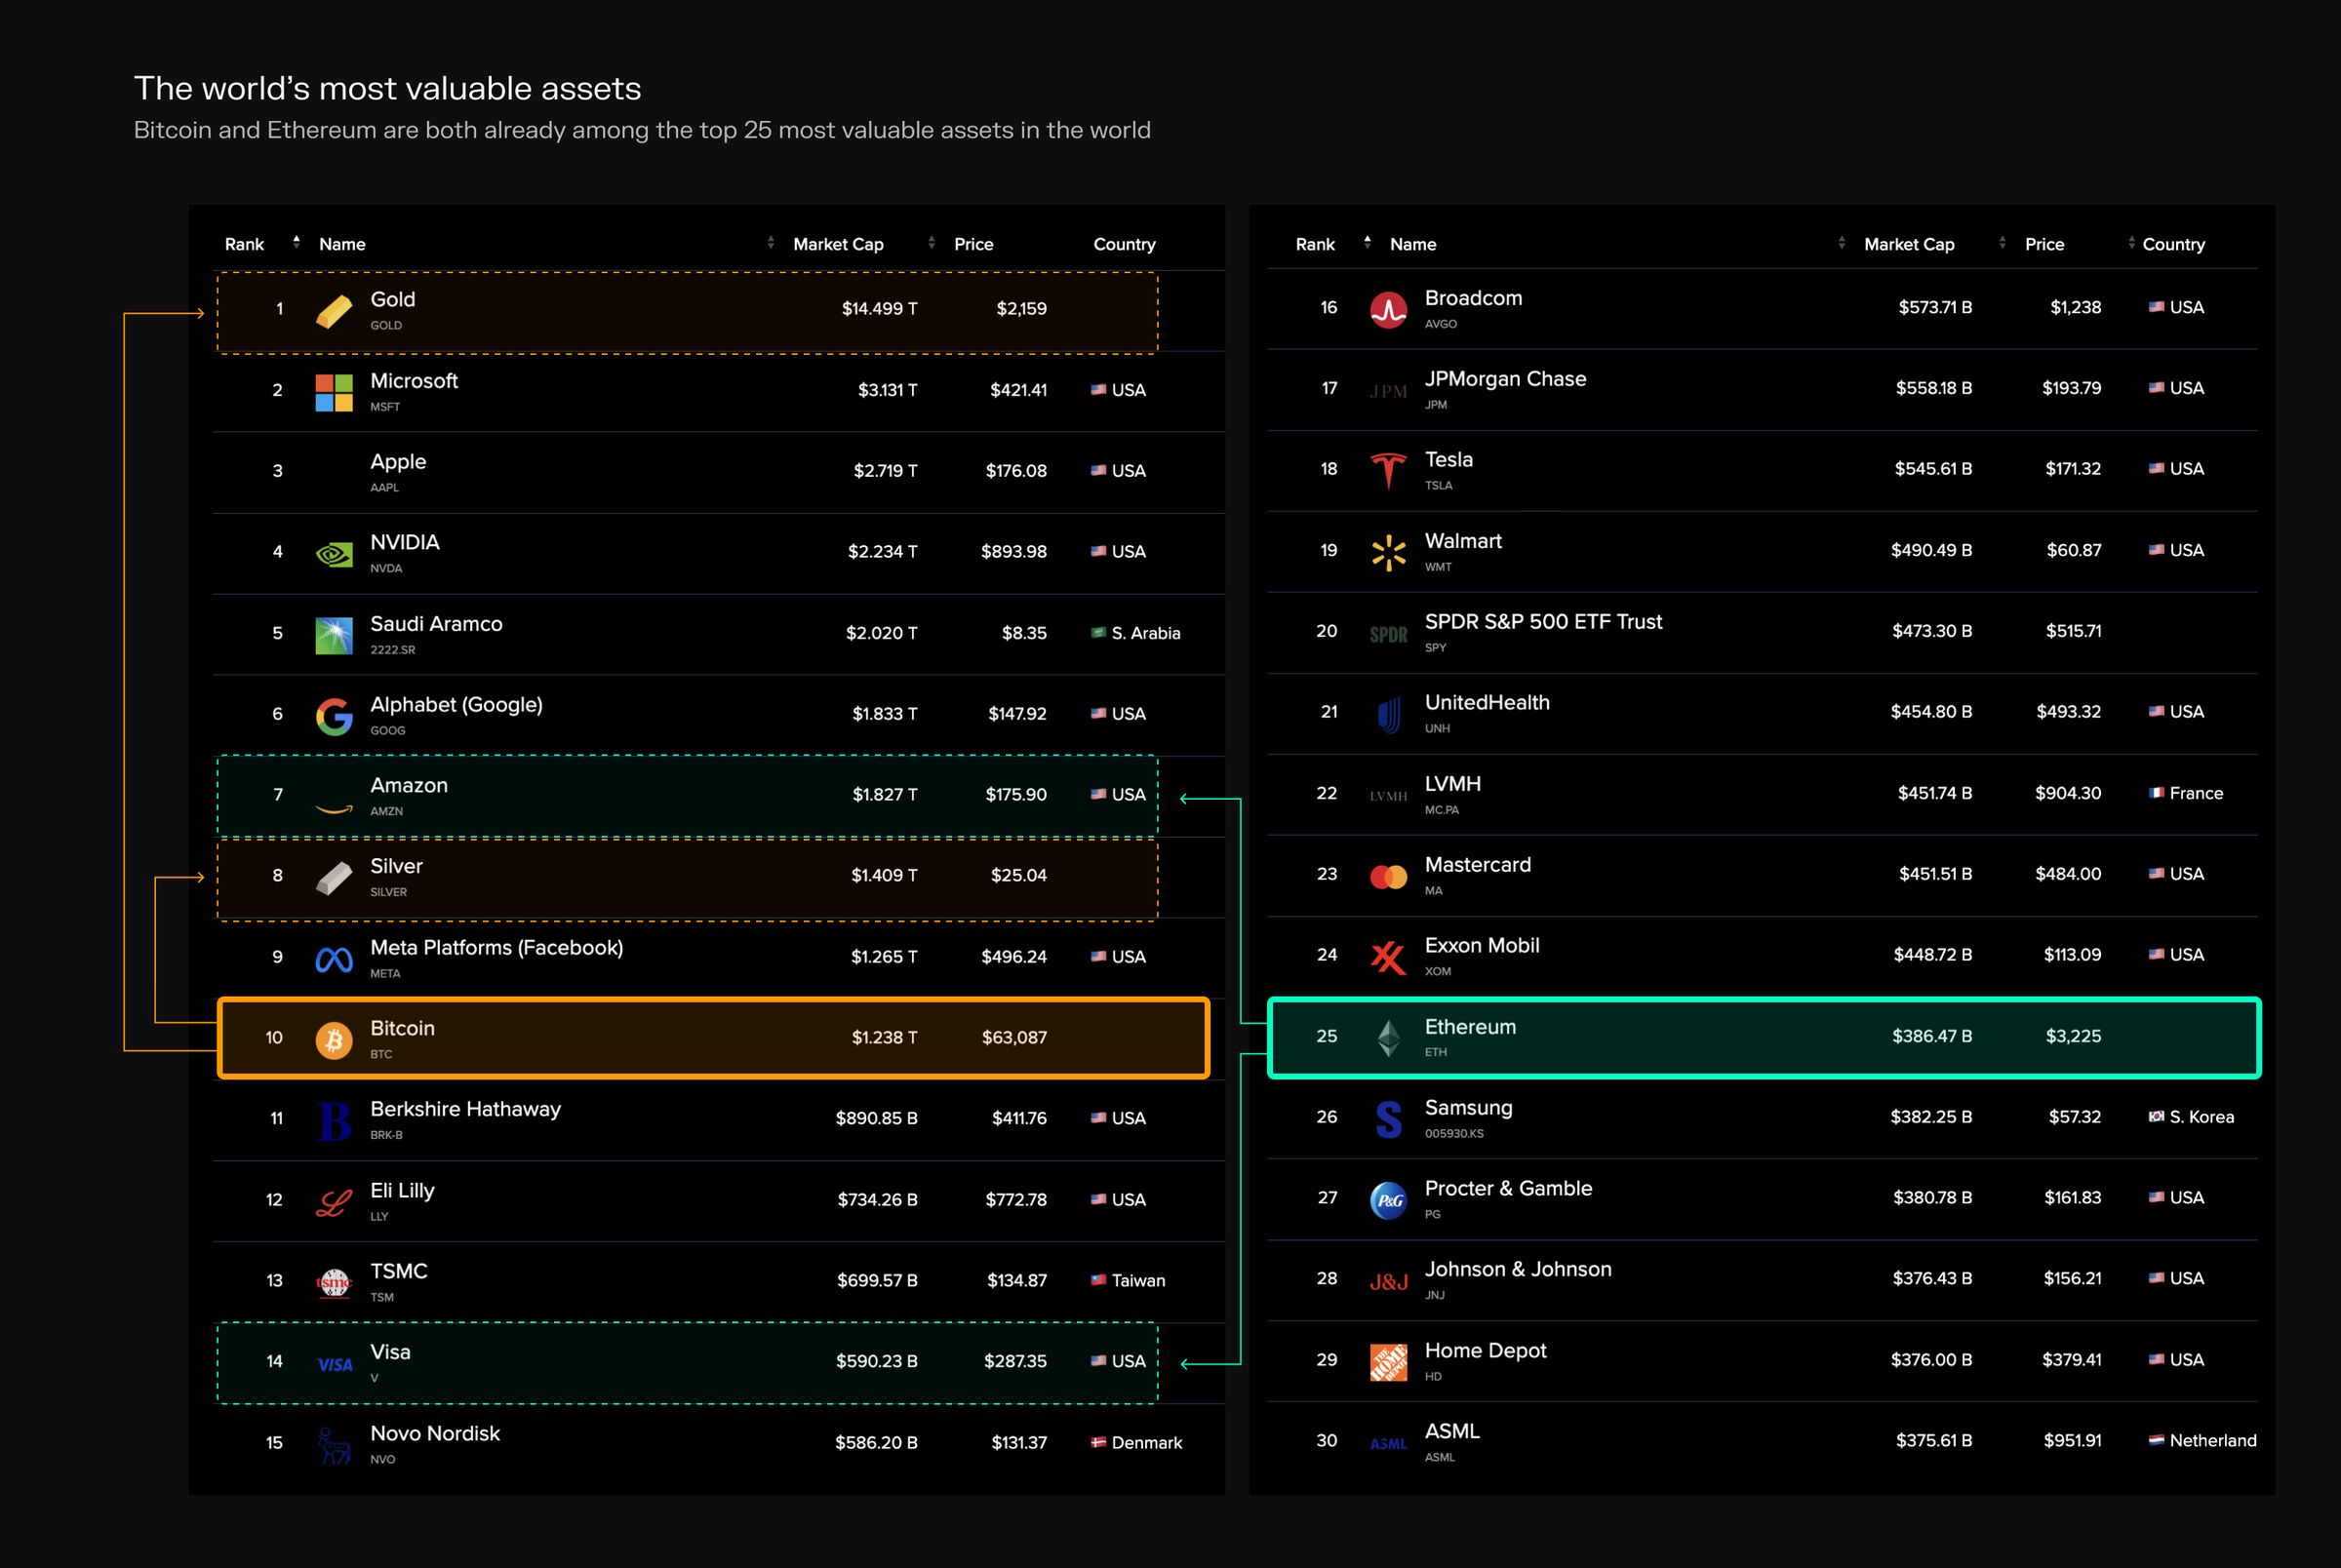Click the Tesla logo icon
This screenshot has width=2341, height=1568.
pyautogui.click(x=1388, y=470)
